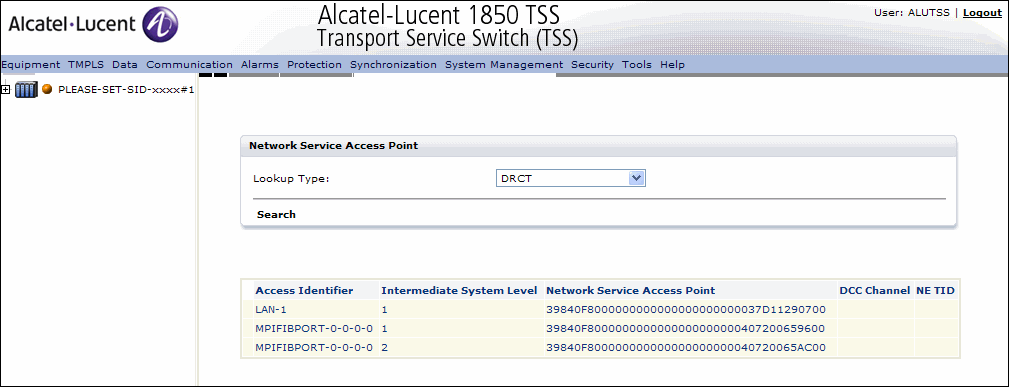Click the Lookup Type label

[291, 178]
